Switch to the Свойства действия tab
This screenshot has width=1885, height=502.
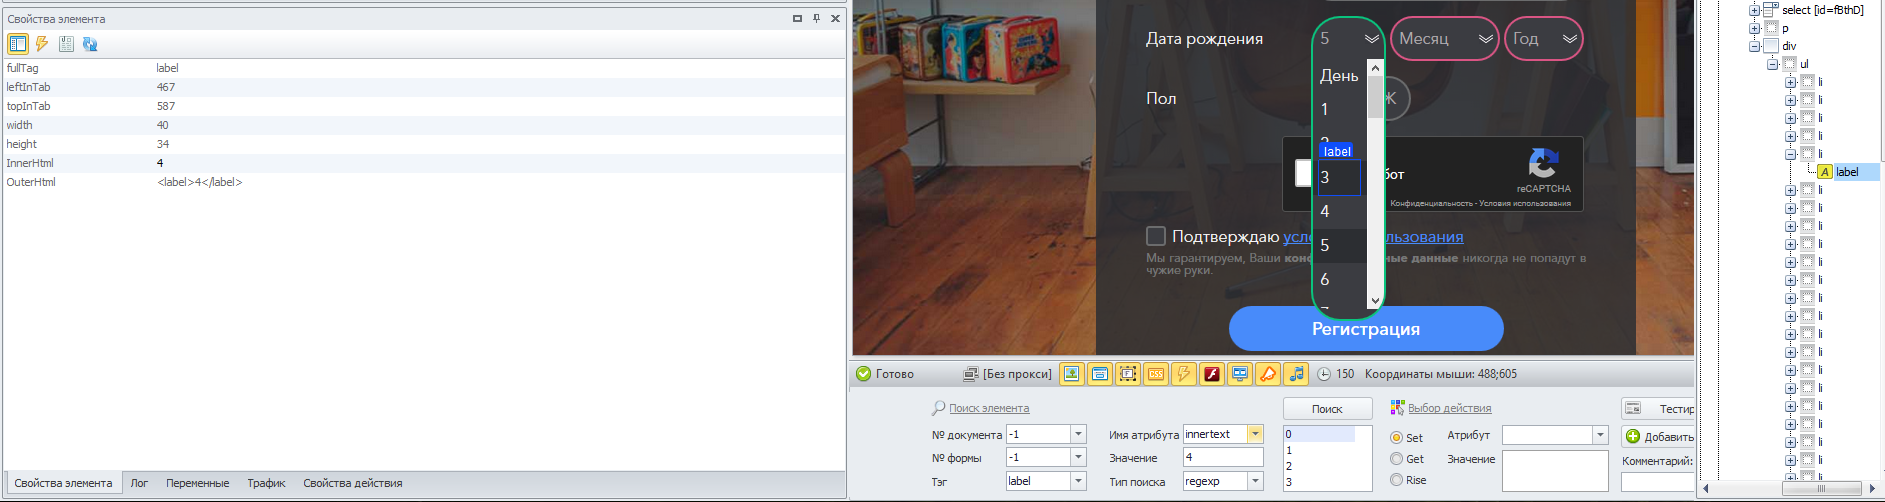point(353,483)
